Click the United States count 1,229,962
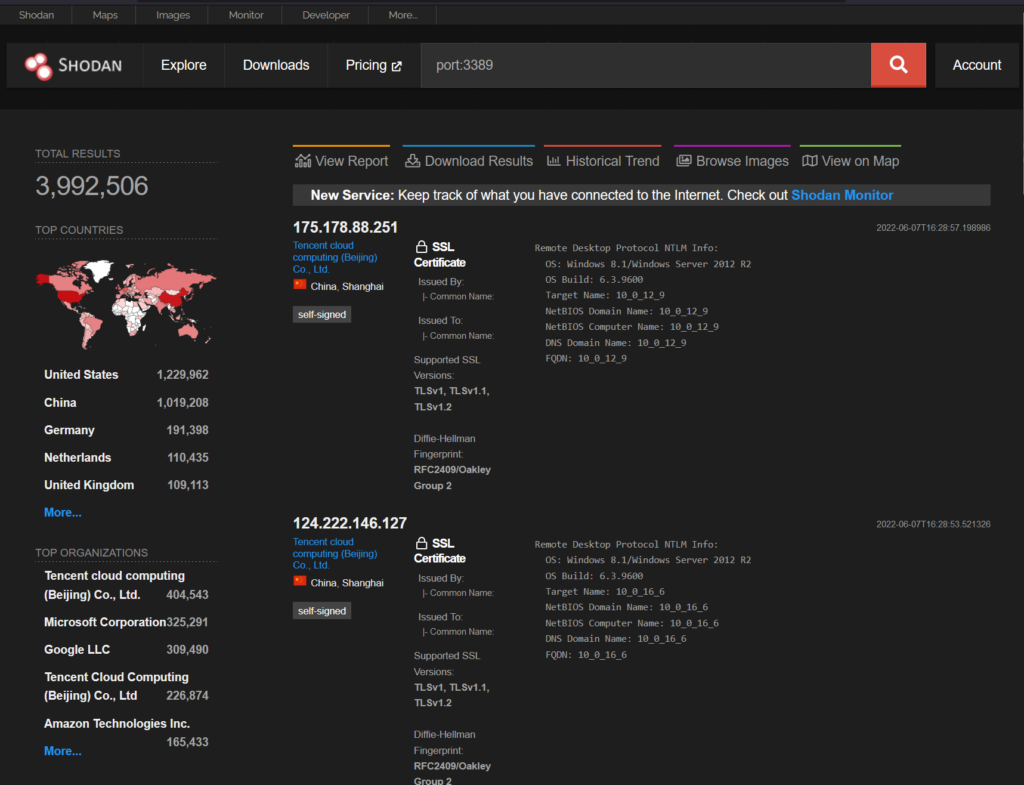Screen dimensions: 1024x785 183,375
